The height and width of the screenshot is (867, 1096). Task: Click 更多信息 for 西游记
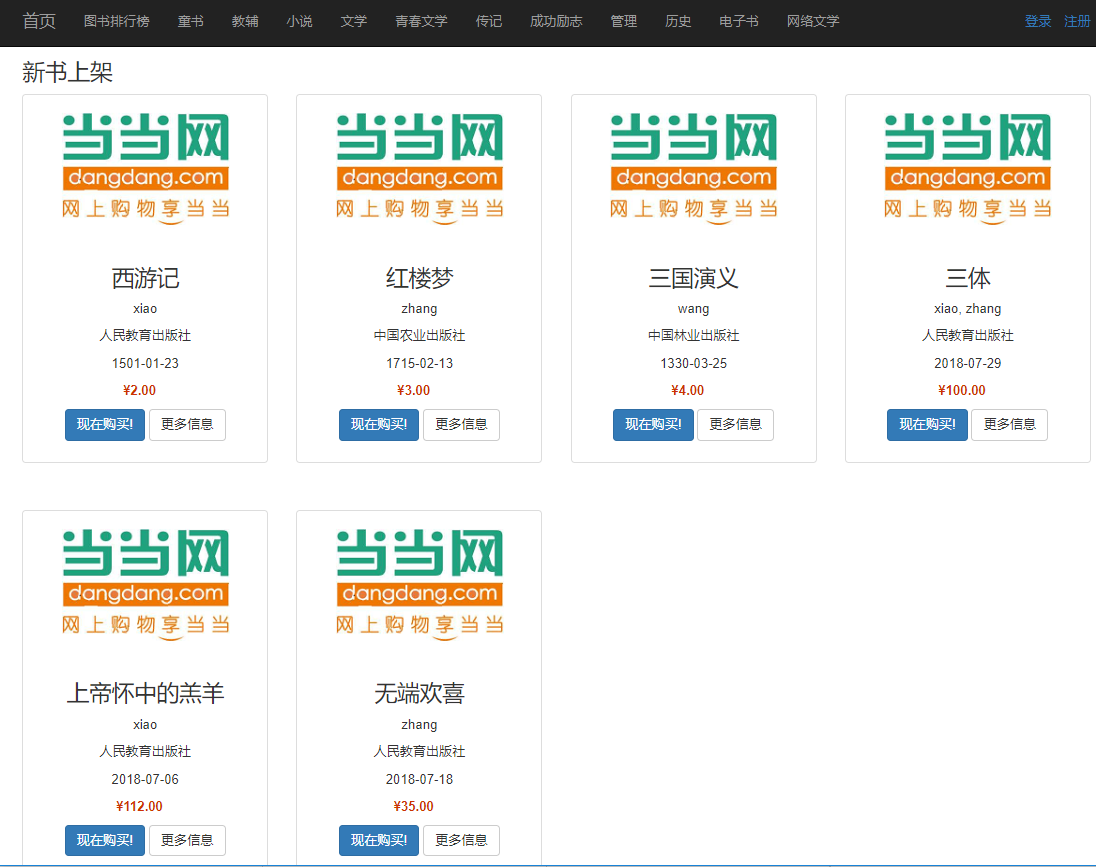coord(187,424)
